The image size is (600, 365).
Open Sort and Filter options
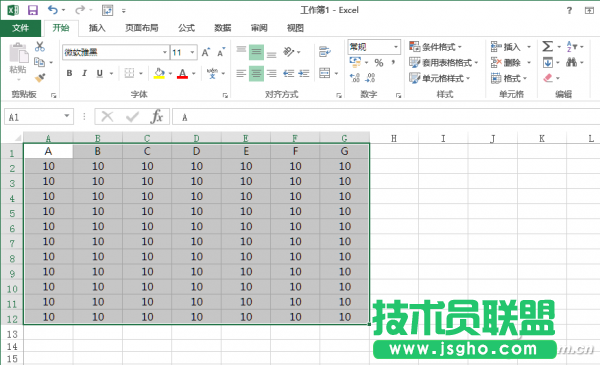[x=571, y=47]
